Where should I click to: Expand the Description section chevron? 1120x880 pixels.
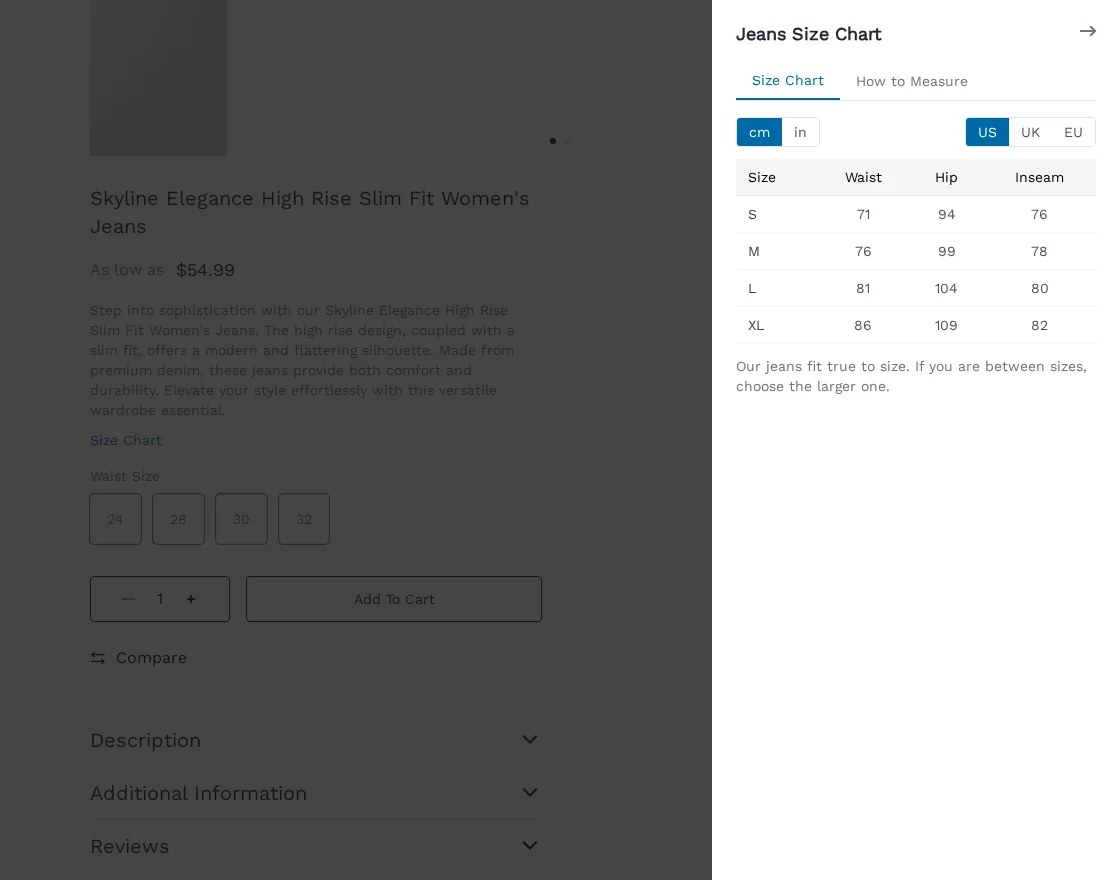point(529,739)
